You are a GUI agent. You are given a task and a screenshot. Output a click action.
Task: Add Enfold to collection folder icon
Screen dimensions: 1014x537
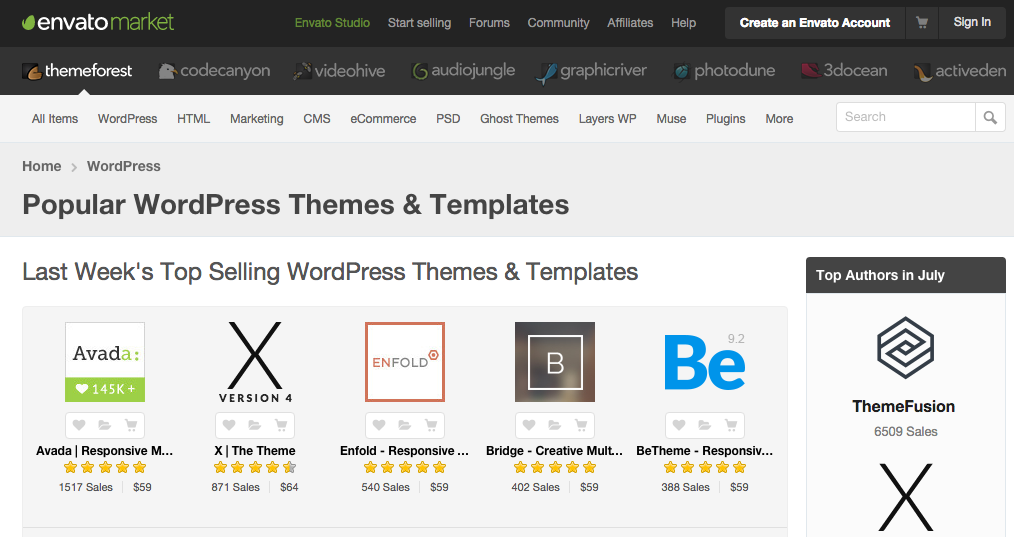point(405,425)
